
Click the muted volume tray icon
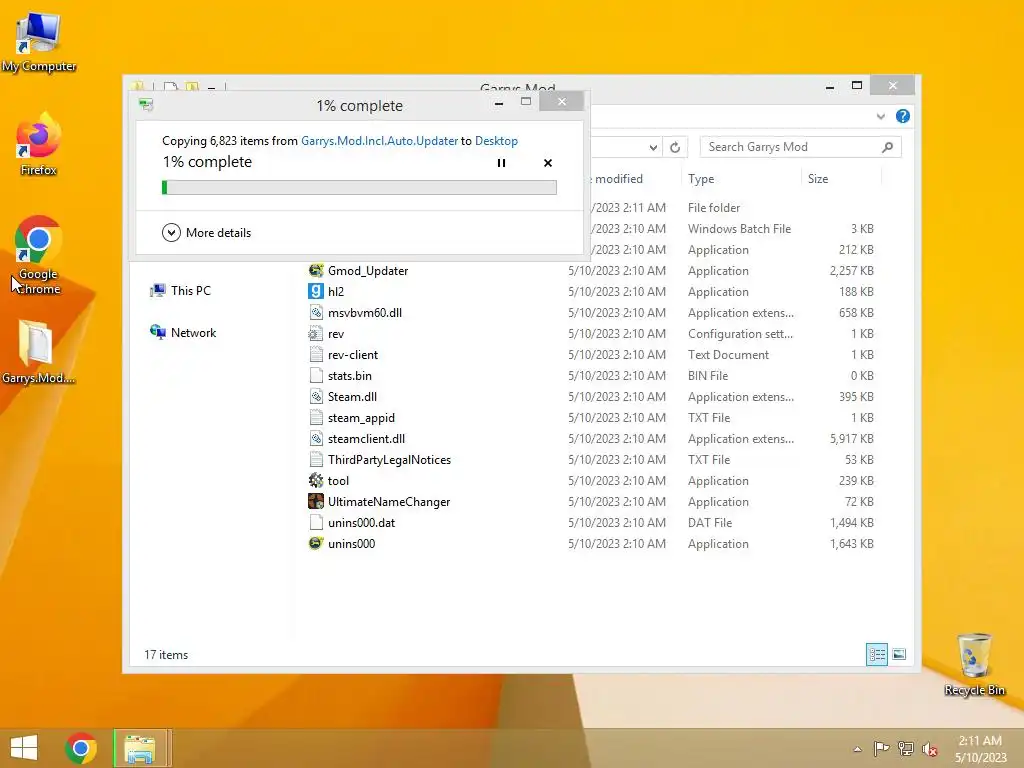click(x=929, y=749)
